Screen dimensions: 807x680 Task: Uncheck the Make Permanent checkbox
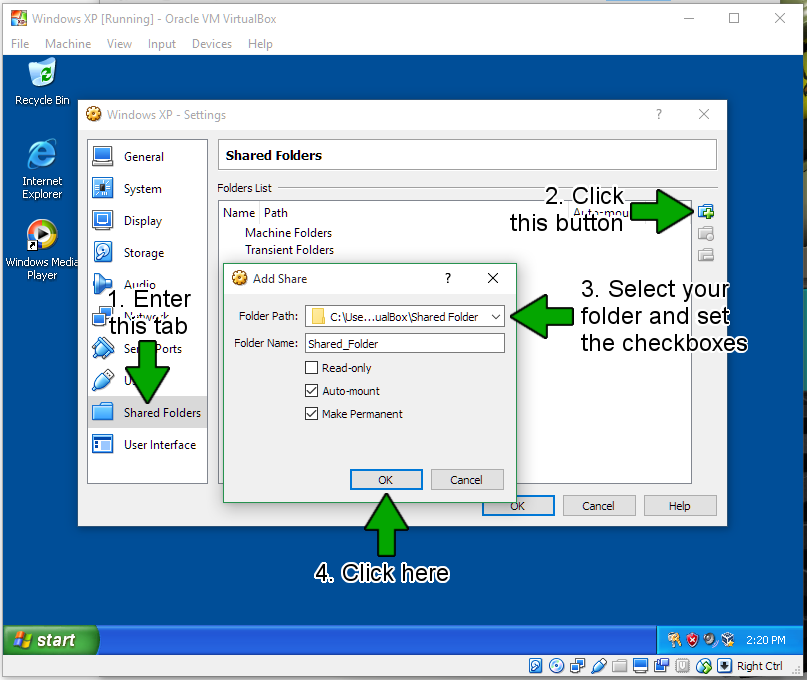[311, 413]
